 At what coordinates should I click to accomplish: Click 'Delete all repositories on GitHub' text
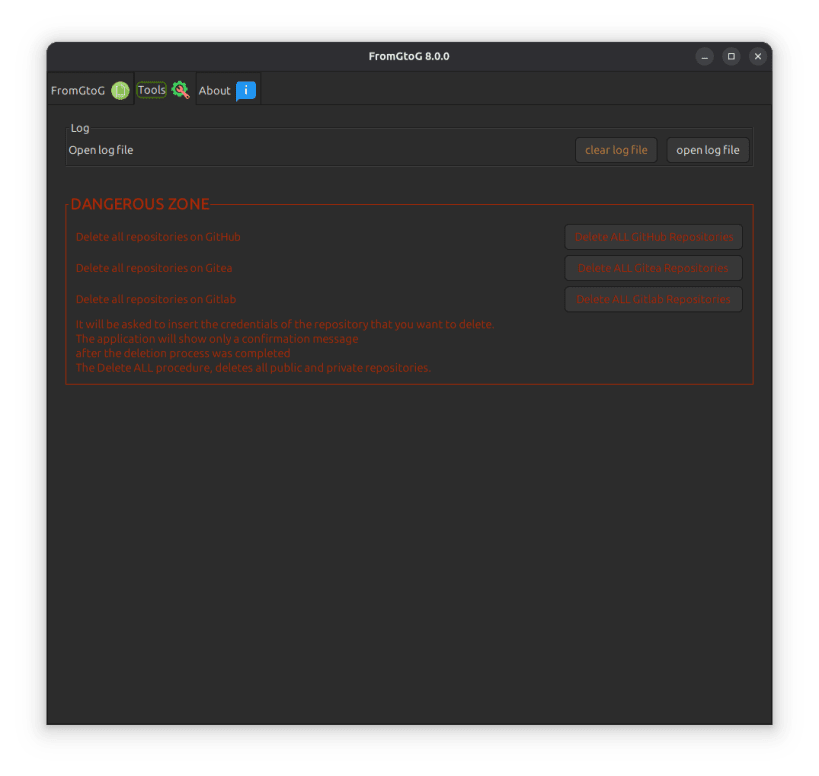point(158,237)
